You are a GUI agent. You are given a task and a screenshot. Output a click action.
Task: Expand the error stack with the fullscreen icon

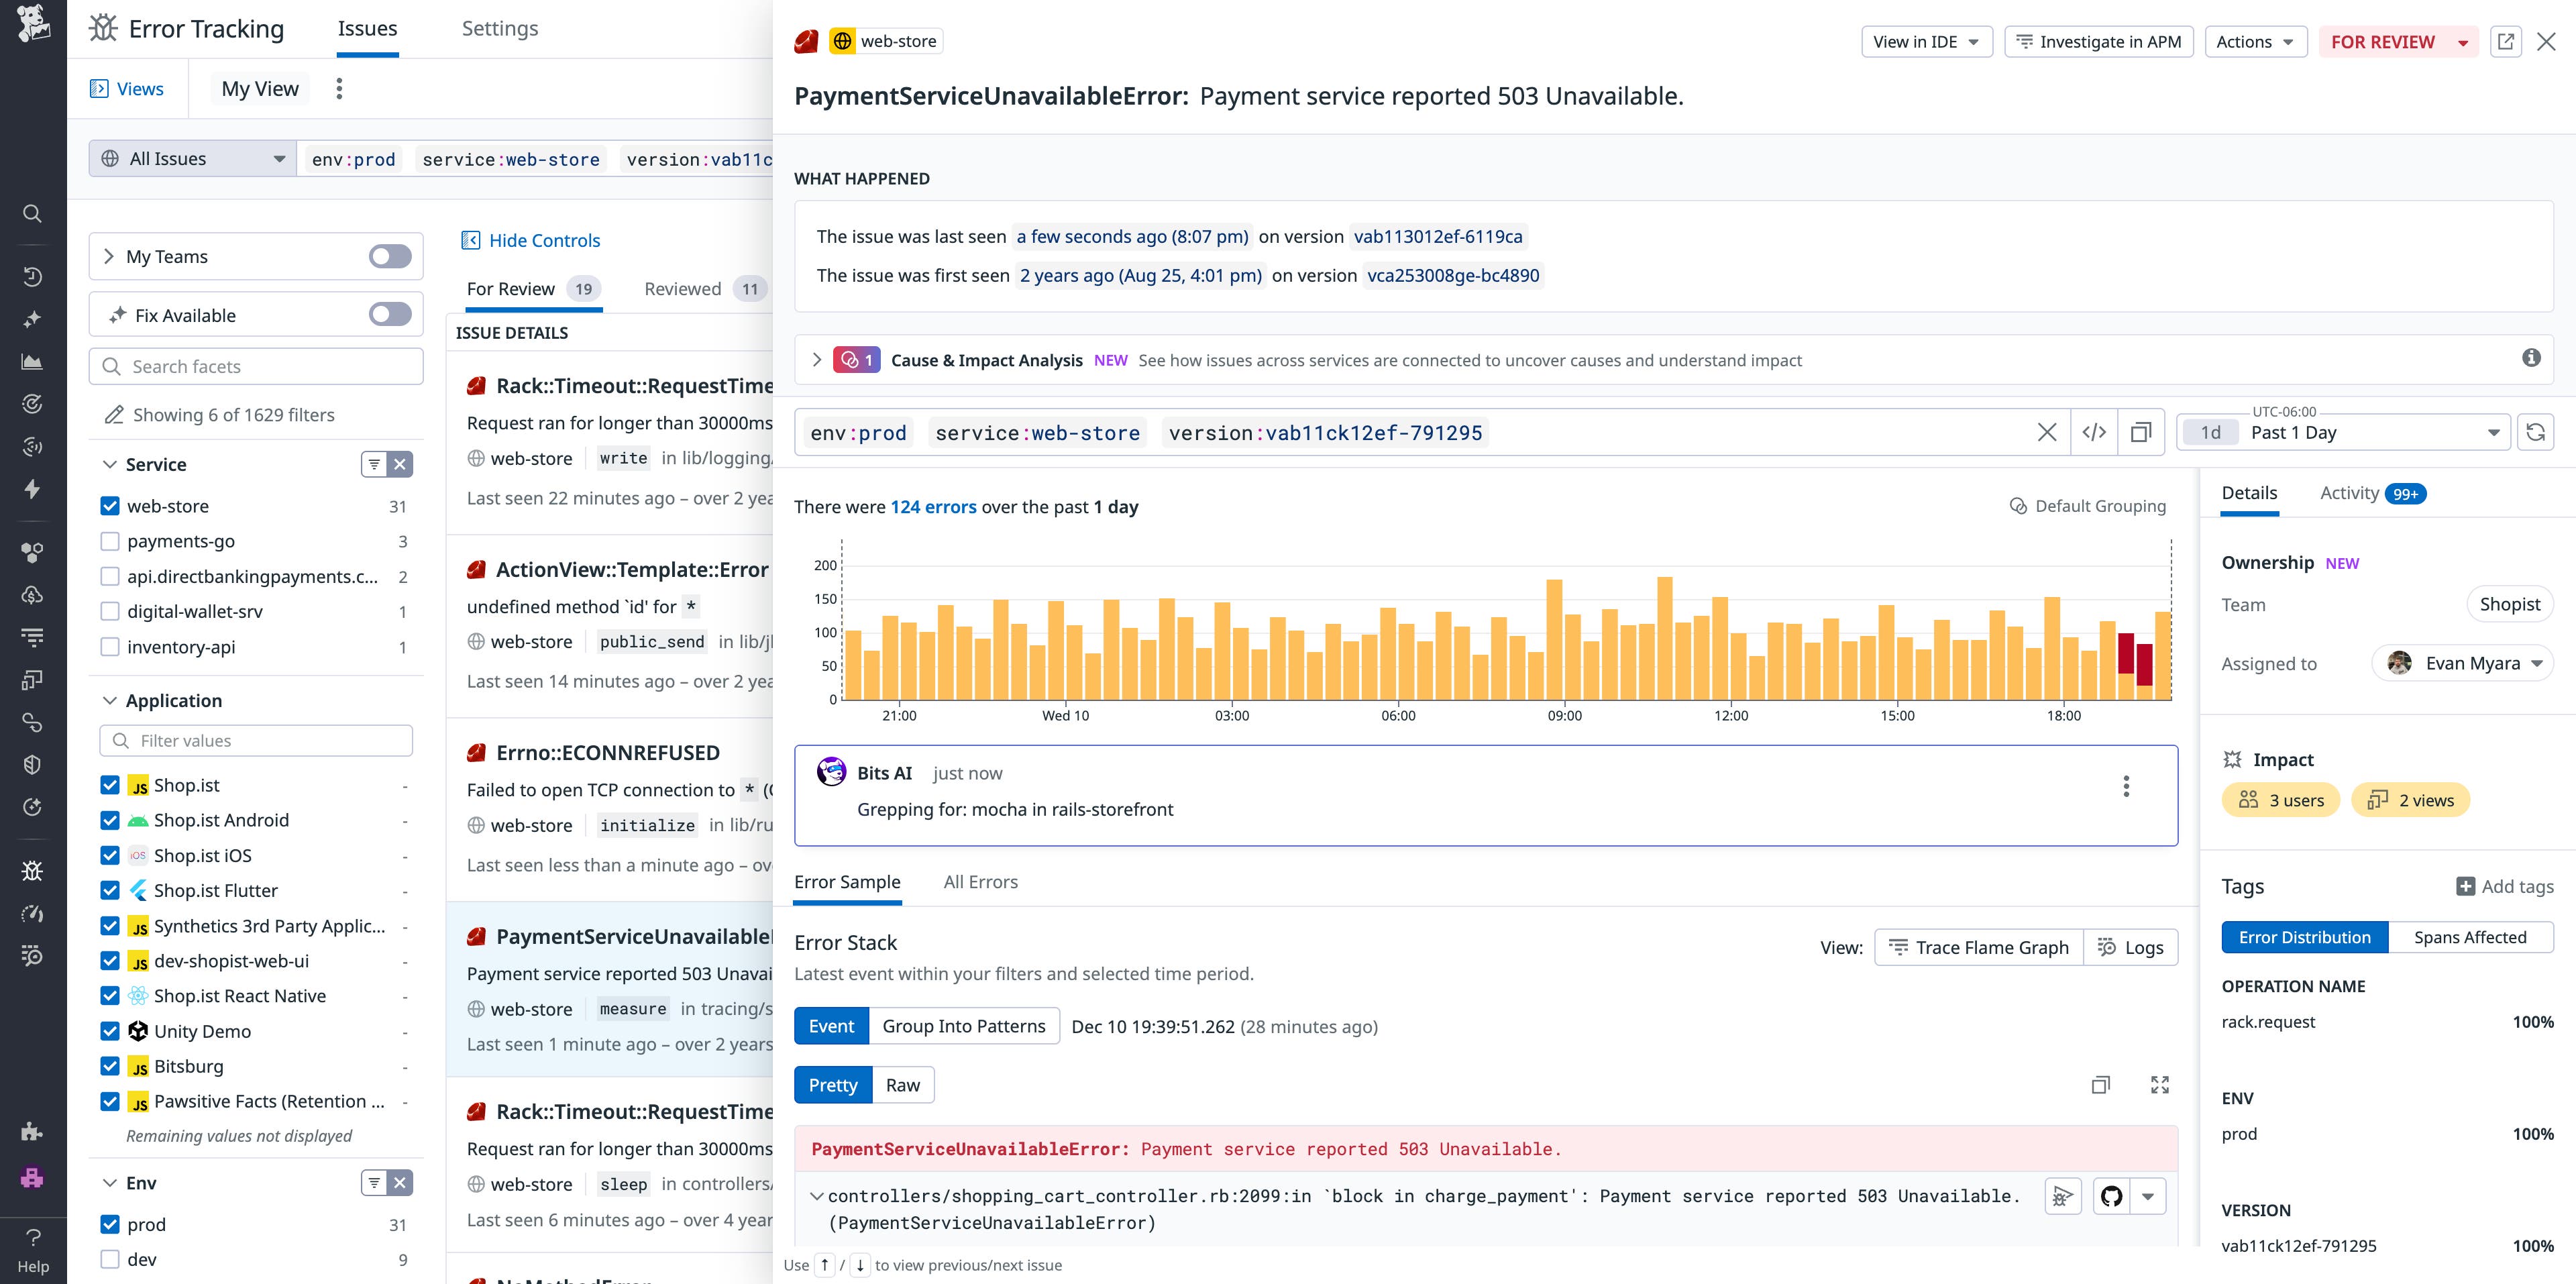[2160, 1084]
